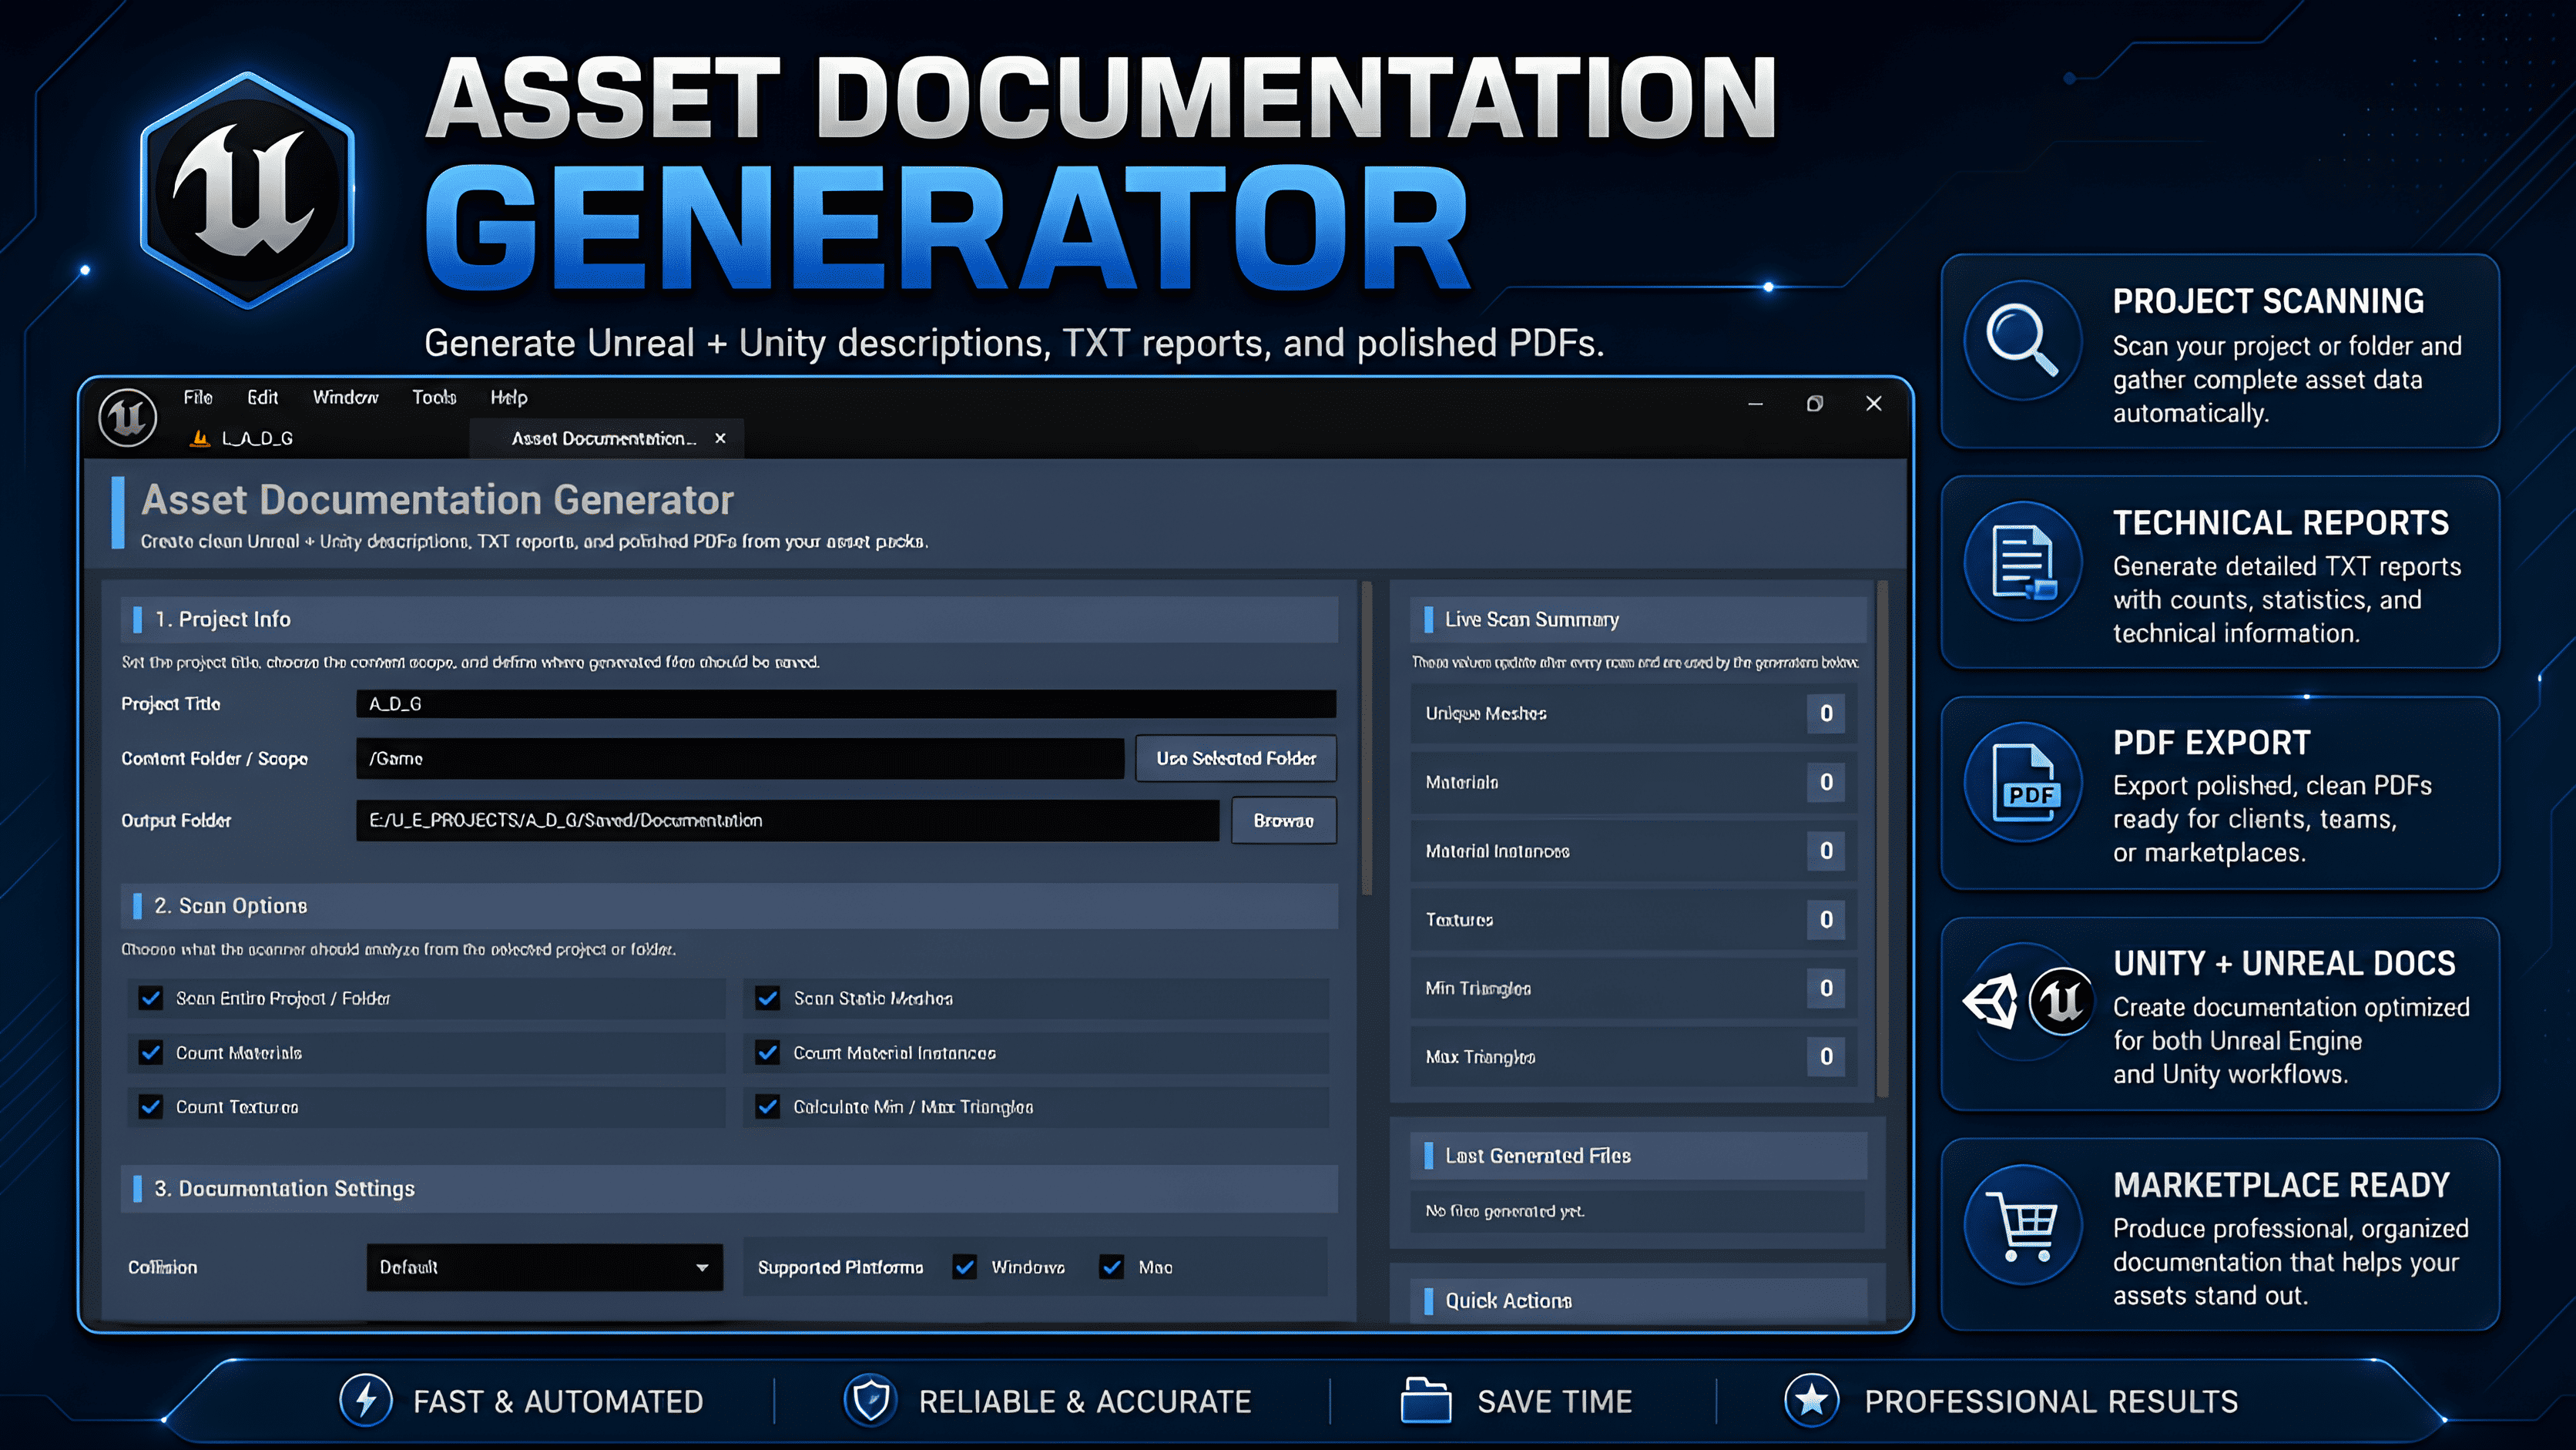Click the Professional Results star icon
This screenshot has width=2576, height=1450.
click(x=1811, y=1400)
